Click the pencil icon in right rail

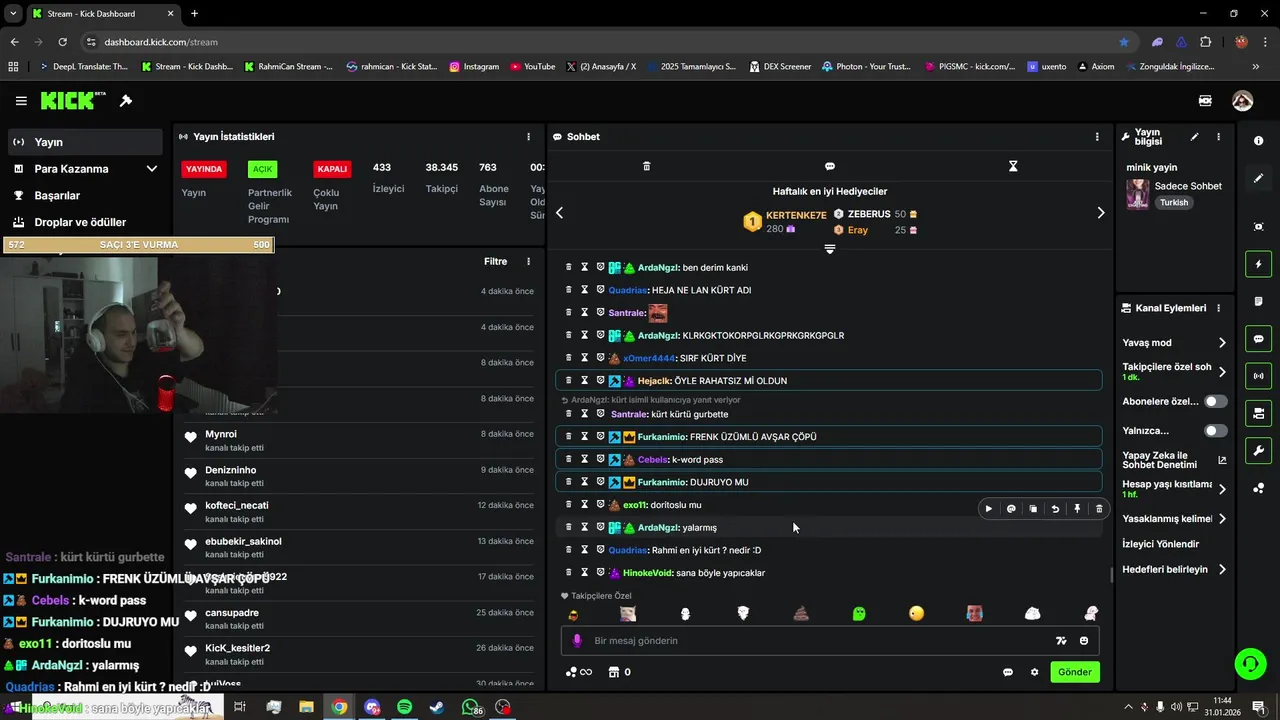[1258, 178]
